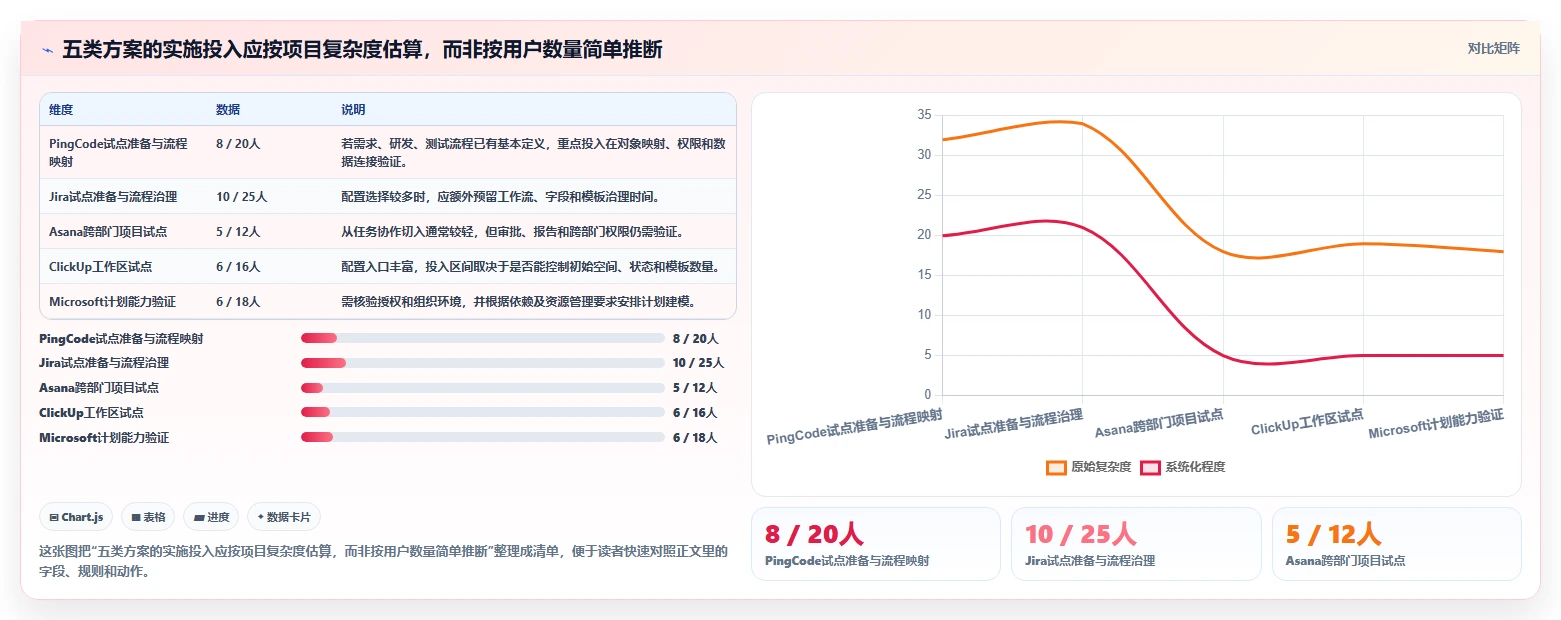Click the 6 / 16人 table cell
This screenshot has width=1561, height=620.
(238, 266)
